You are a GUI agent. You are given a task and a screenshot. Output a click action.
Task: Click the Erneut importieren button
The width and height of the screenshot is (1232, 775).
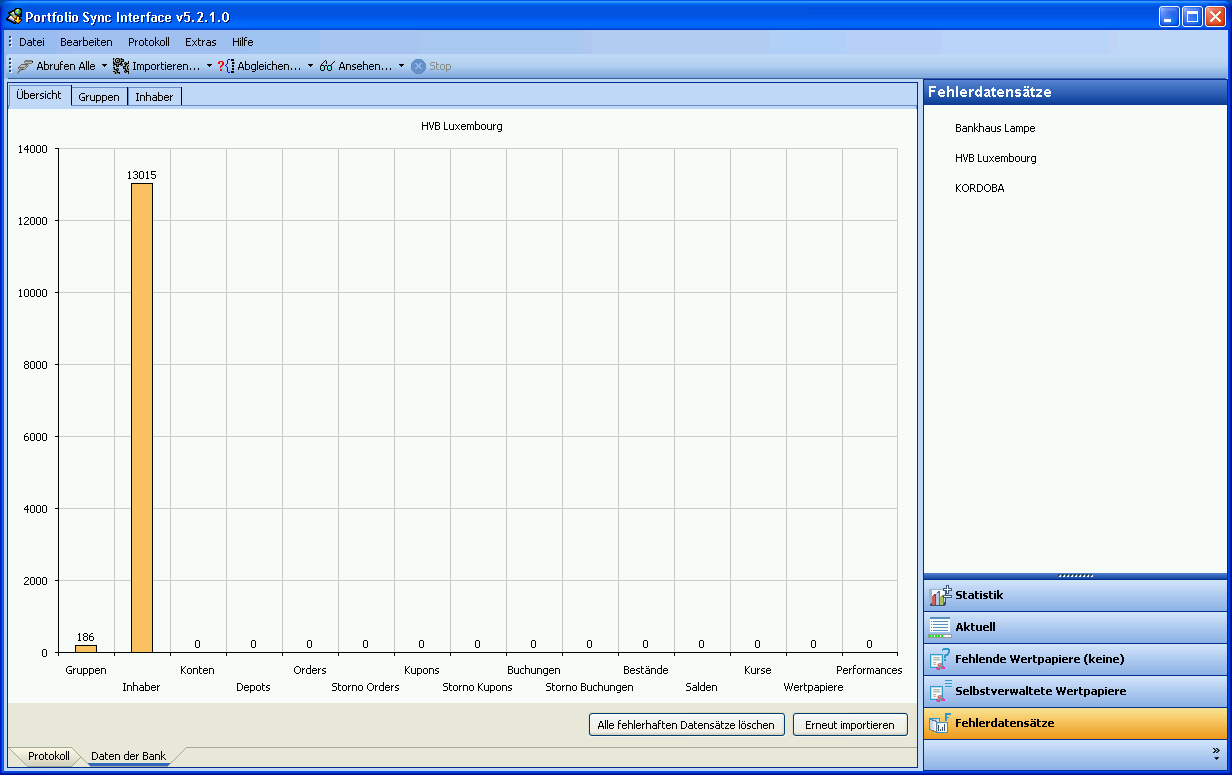pos(850,725)
